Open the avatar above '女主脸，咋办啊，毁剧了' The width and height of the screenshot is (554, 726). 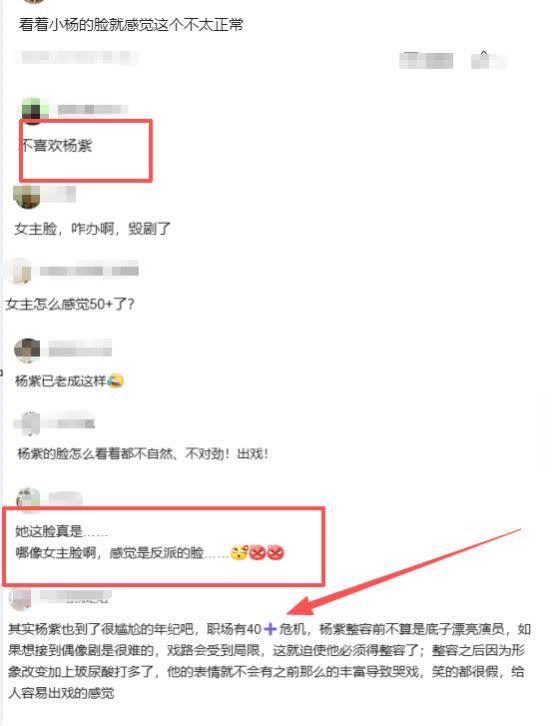[27, 197]
